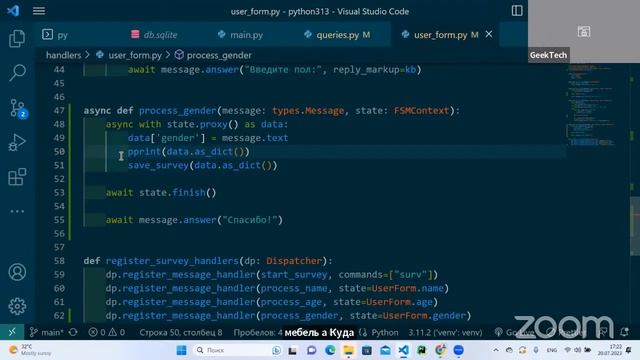
Task: Show additional views ellipsis in activity bar
Action: tap(17, 211)
